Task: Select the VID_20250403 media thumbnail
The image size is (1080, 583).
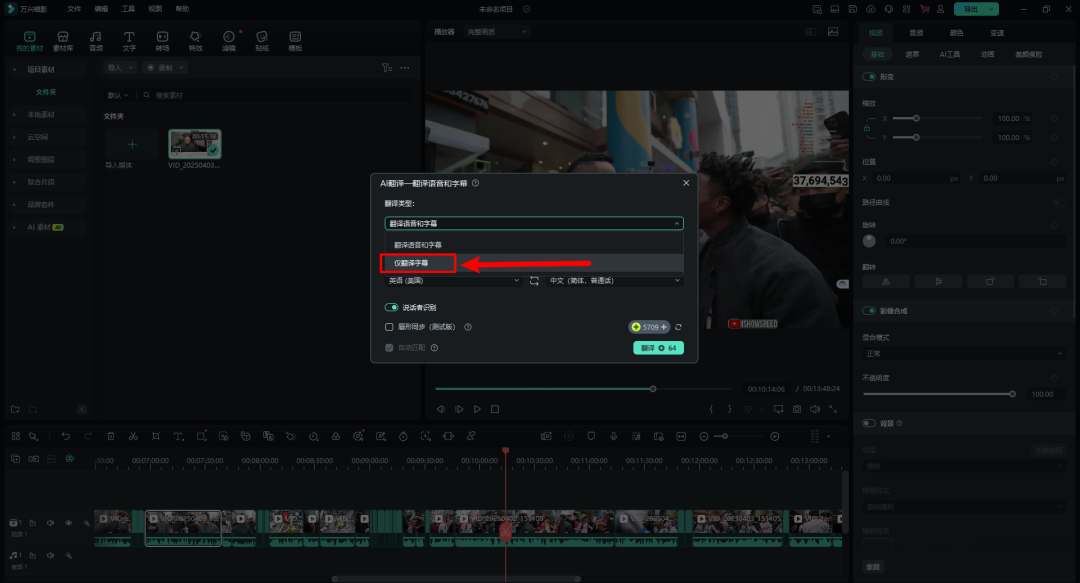Action: 195,144
